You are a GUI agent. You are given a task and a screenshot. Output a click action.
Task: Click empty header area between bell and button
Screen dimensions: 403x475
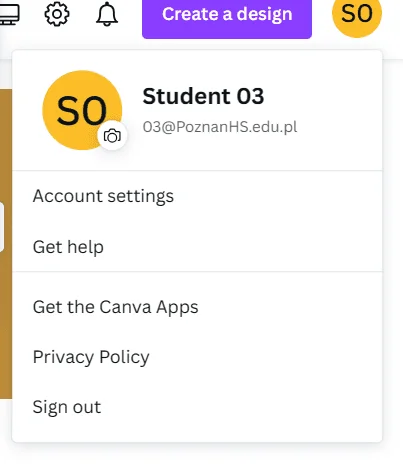[x=130, y=15]
